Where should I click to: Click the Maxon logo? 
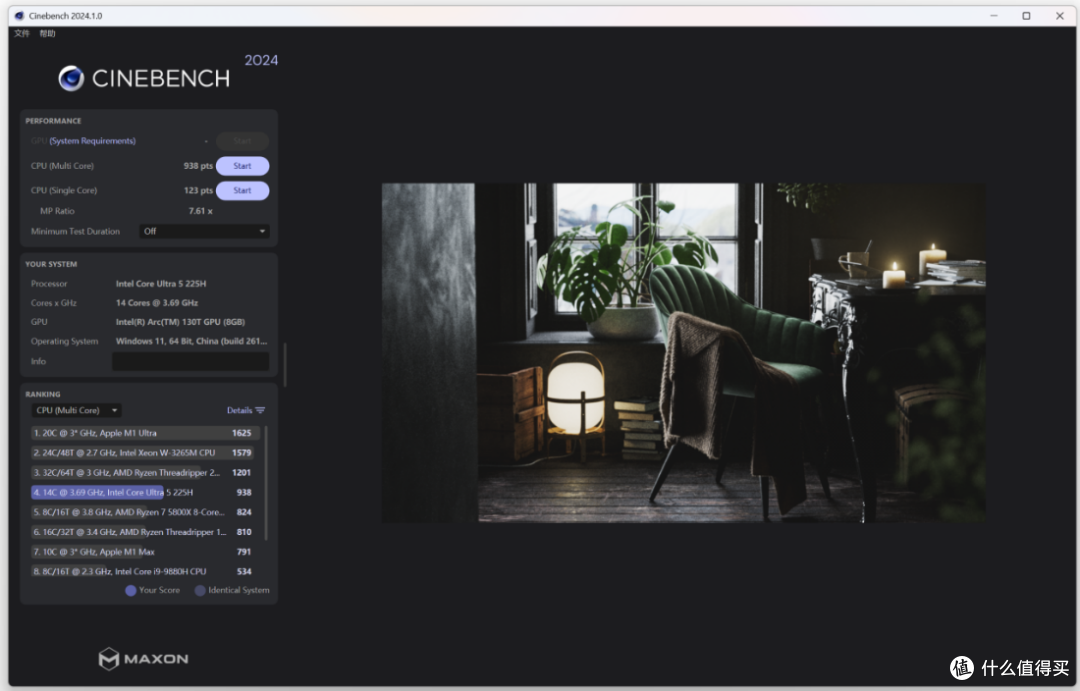point(143,659)
